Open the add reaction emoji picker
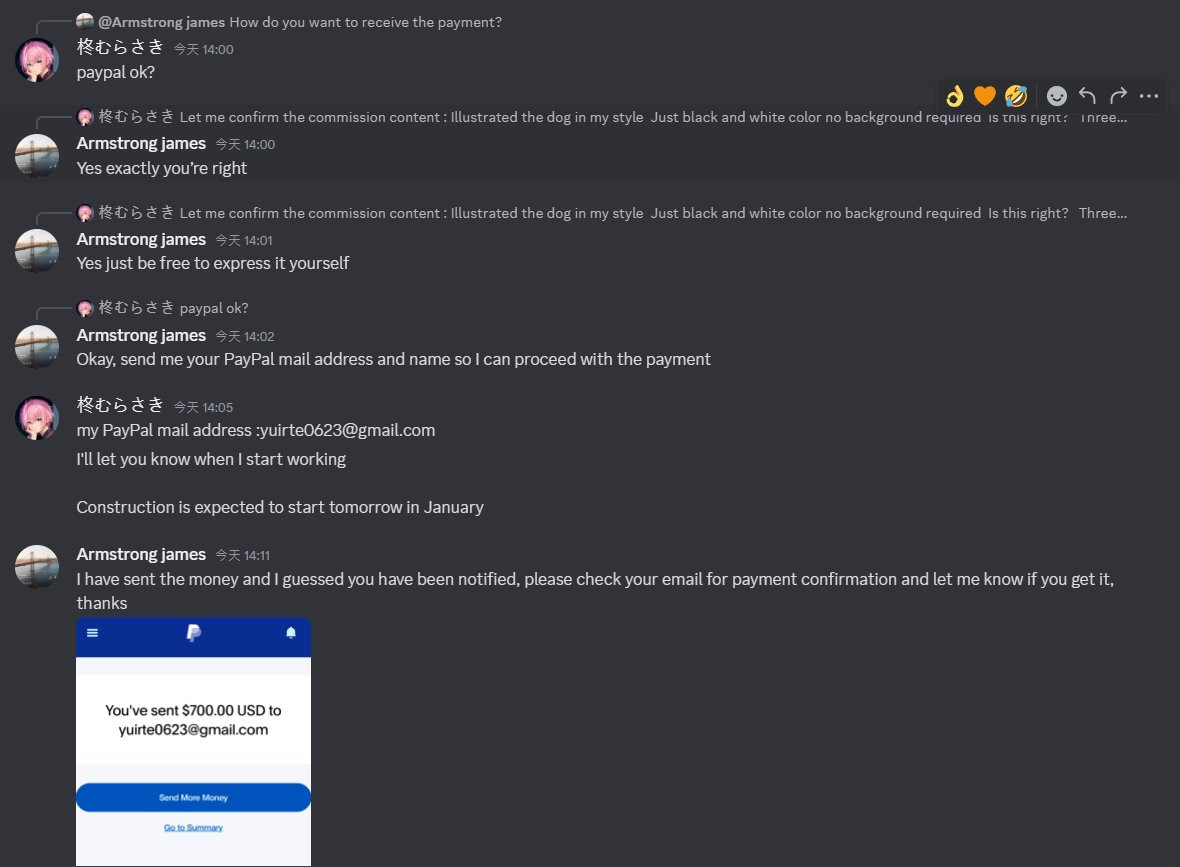The height and width of the screenshot is (867, 1180). pos(1057,96)
